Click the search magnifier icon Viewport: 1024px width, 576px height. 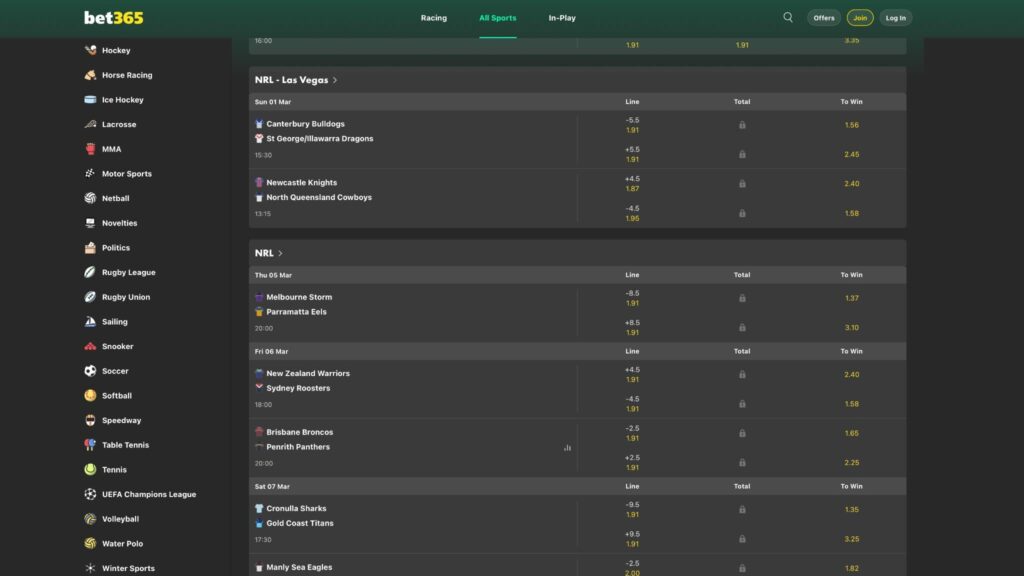pyautogui.click(x=788, y=17)
